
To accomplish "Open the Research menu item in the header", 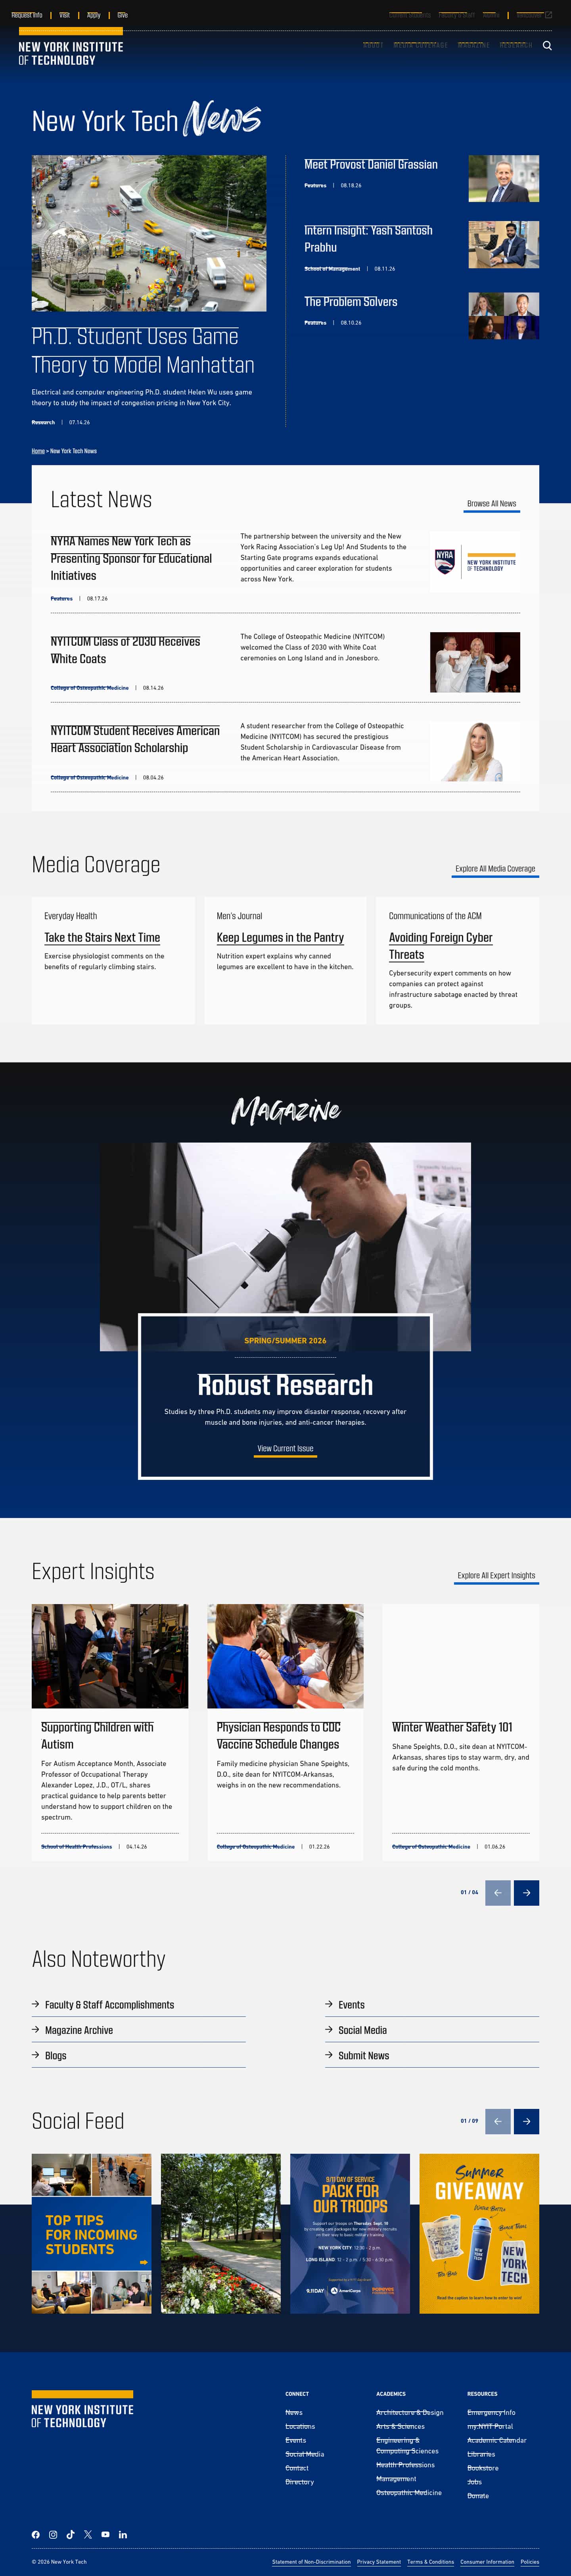I will 516,45.
